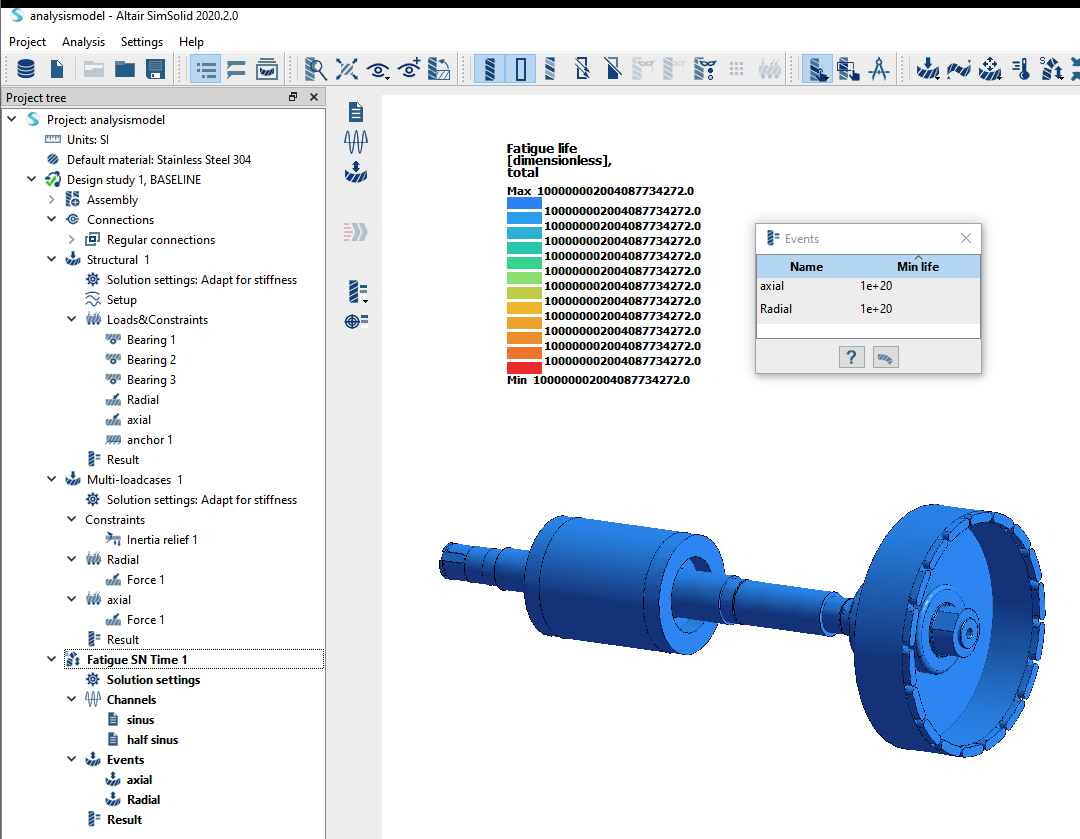Collapse the Events branch in the tree
The image size is (1080, 839).
coord(72,758)
